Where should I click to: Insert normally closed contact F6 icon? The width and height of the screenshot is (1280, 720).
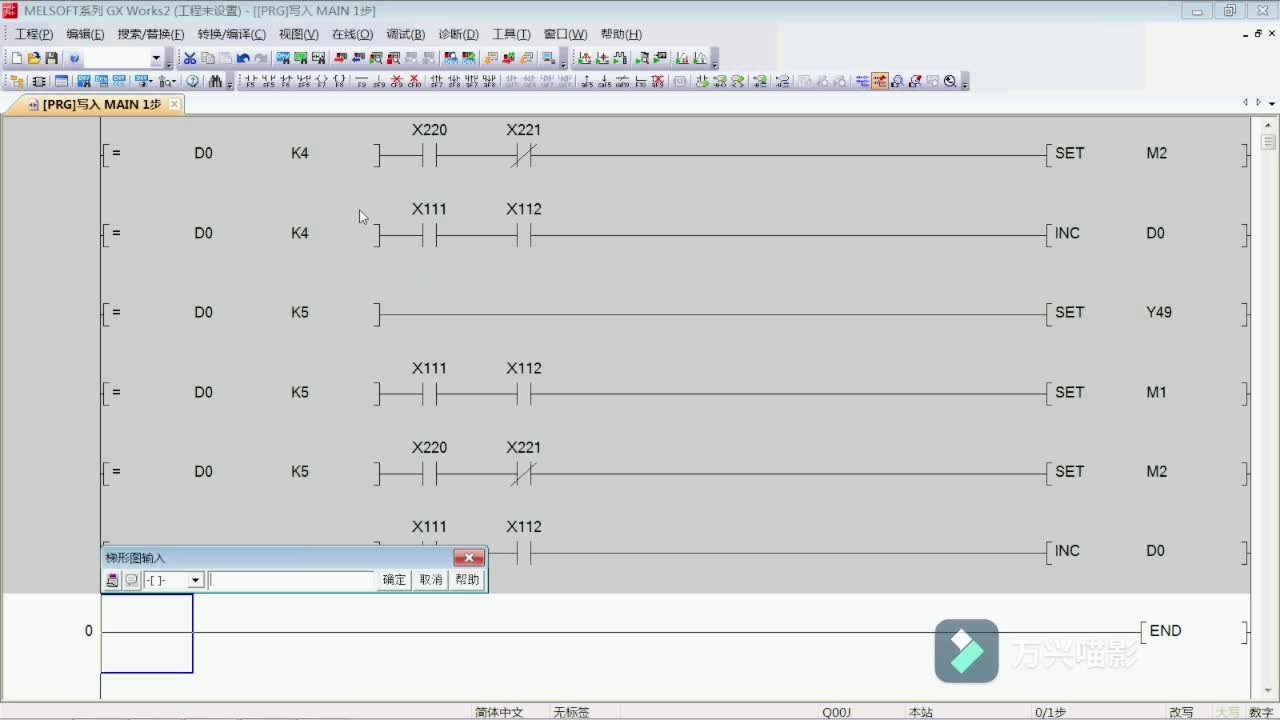[x=286, y=81]
